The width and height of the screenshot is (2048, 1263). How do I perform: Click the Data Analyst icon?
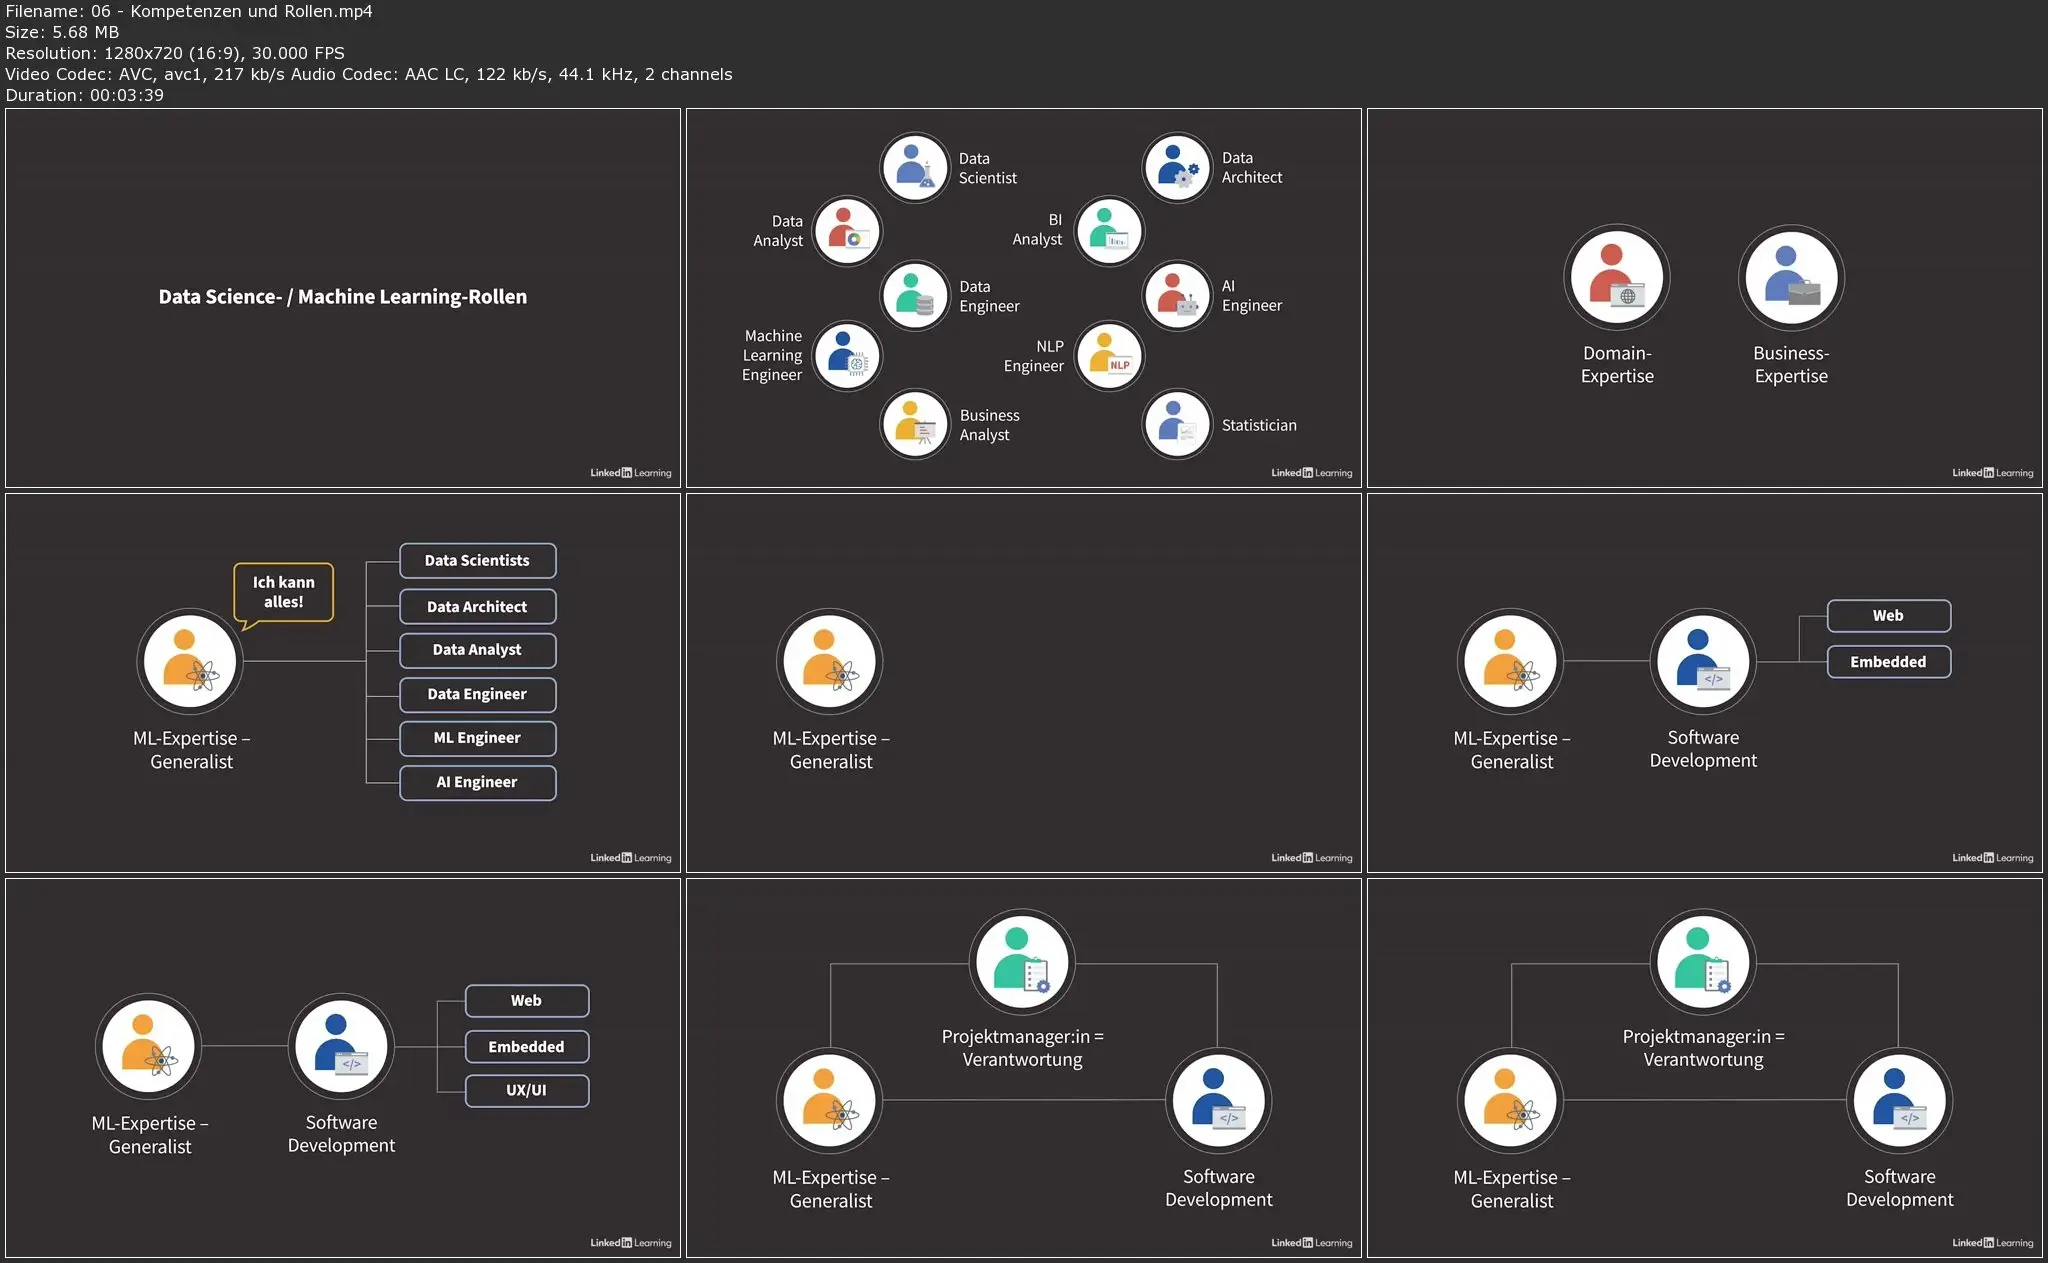[x=847, y=230]
